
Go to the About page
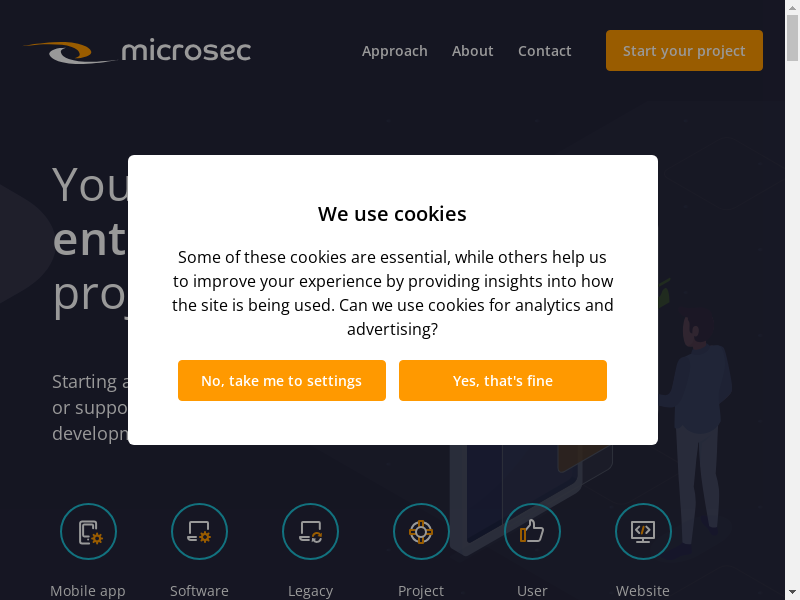tap(472, 51)
